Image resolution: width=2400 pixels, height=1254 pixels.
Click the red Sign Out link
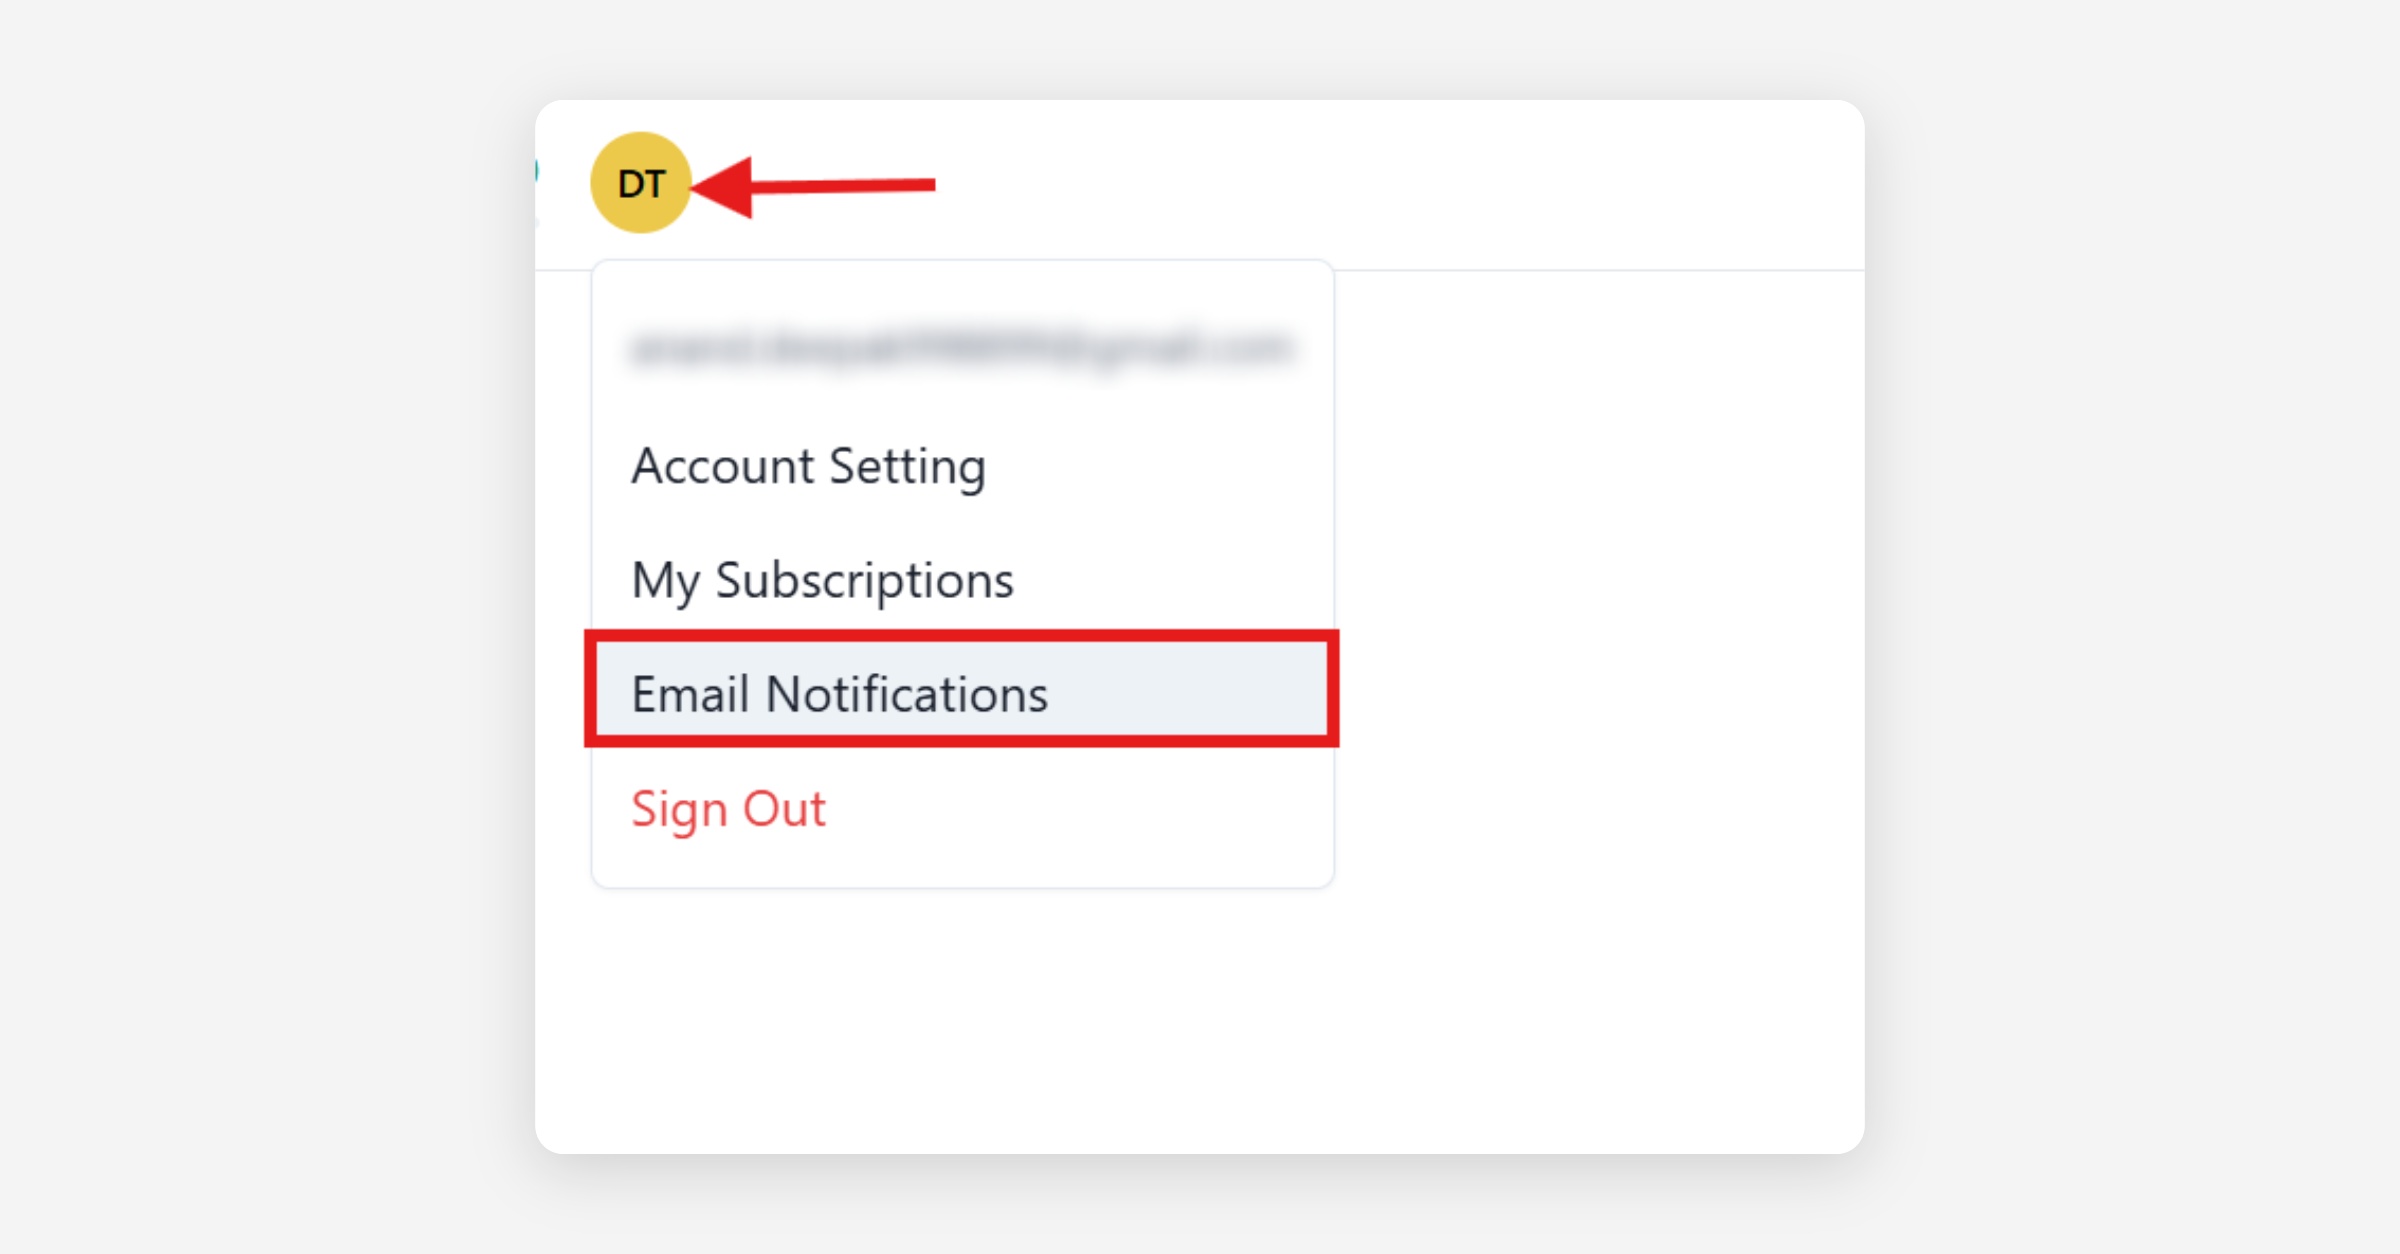click(728, 808)
